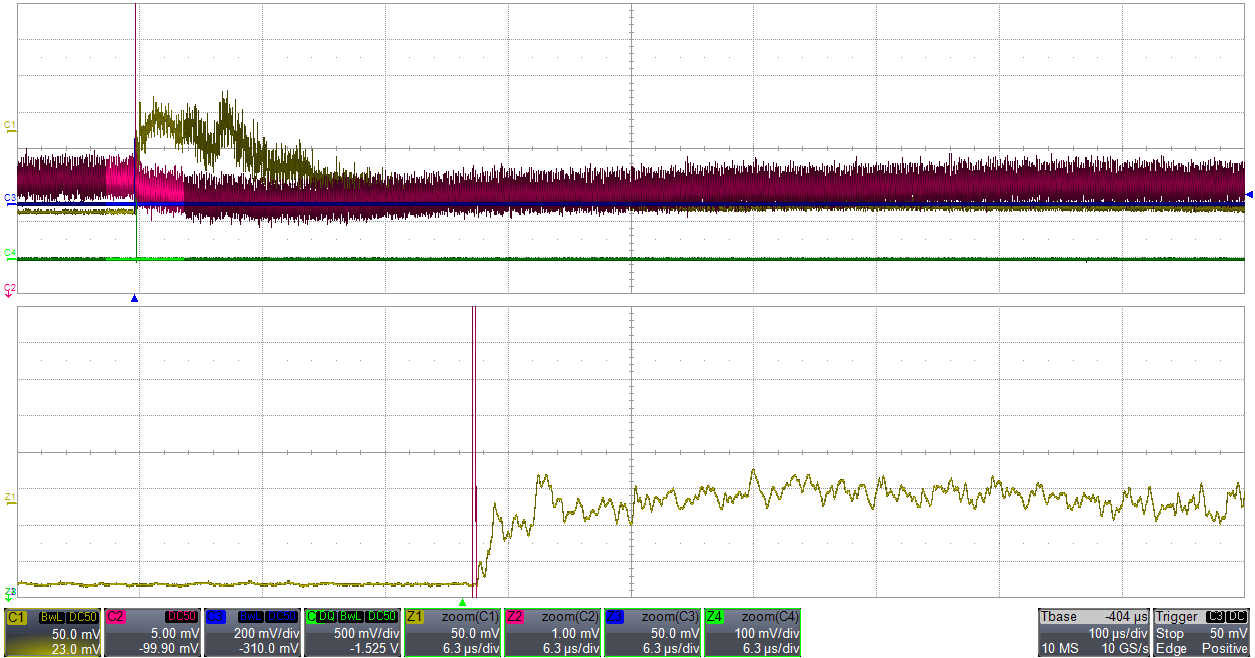Click the DC trigger coupling badge
Image resolution: width=1255 pixels, height=658 pixels.
(x=1237, y=617)
